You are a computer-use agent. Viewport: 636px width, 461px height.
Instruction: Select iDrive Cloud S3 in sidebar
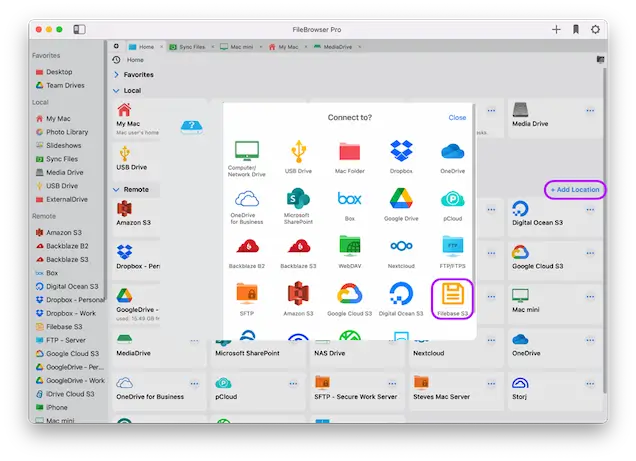pyautogui.click(x=70, y=394)
